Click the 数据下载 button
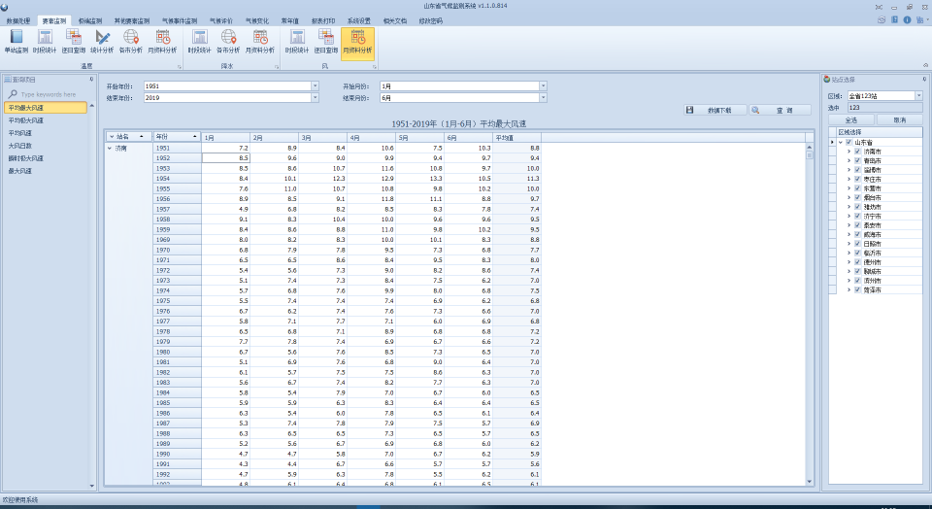932x509 pixels. (x=715, y=110)
